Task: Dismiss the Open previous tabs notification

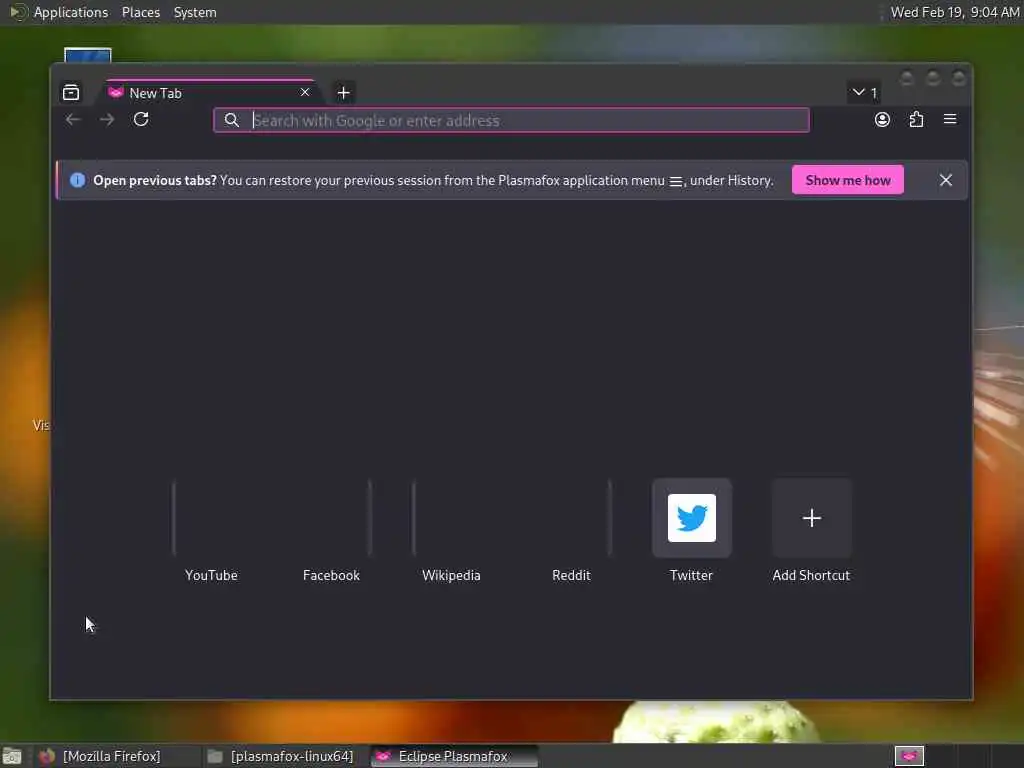Action: coord(946,180)
